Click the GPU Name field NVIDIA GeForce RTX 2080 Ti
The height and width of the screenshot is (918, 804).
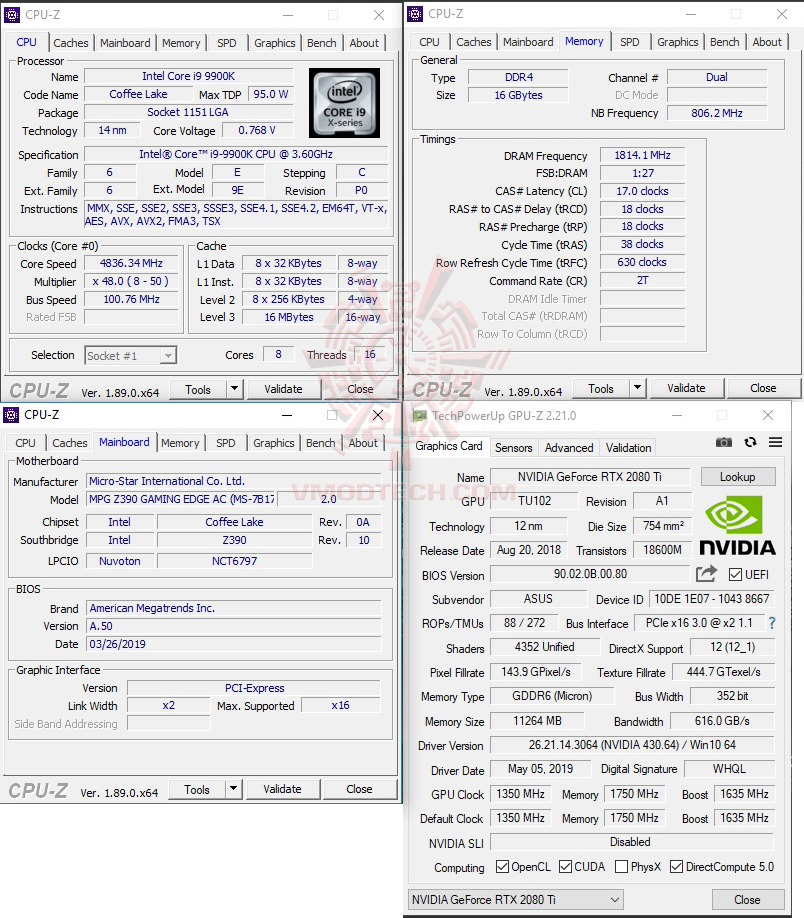pyautogui.click(x=590, y=477)
